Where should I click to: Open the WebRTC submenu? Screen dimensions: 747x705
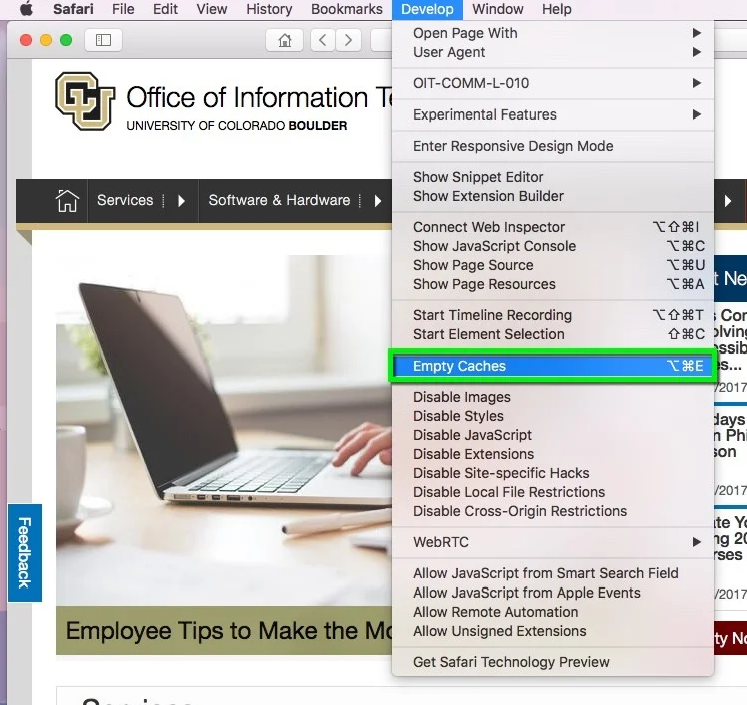tap(553, 542)
